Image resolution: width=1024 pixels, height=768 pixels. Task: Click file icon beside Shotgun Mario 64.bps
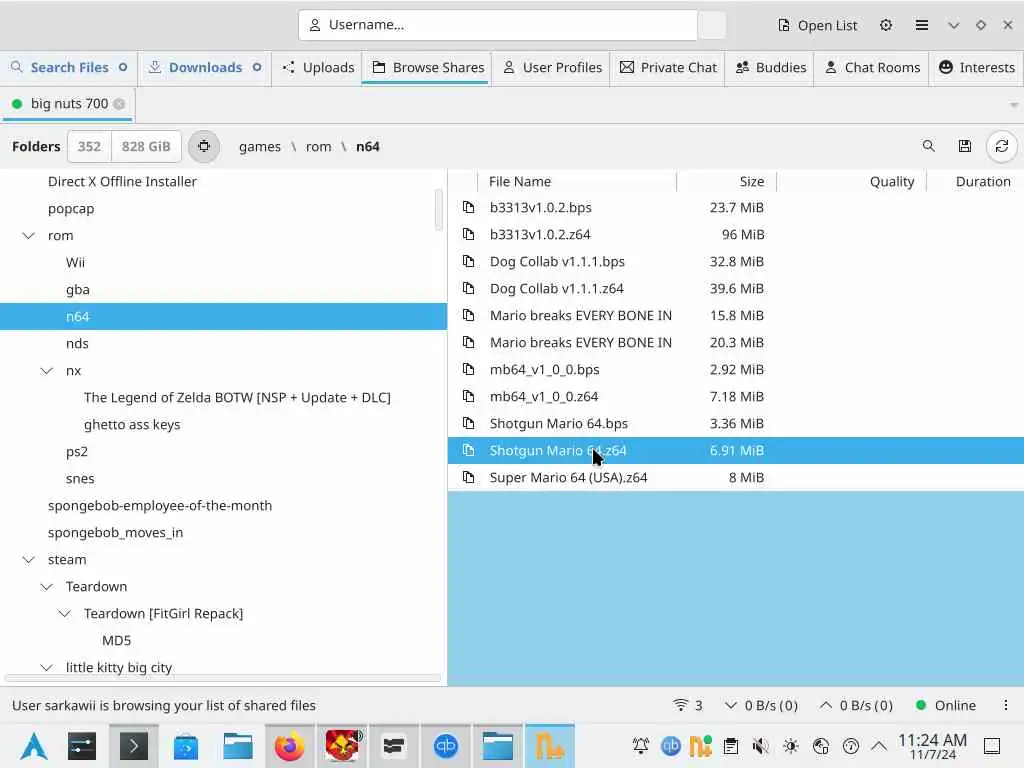[468, 423]
